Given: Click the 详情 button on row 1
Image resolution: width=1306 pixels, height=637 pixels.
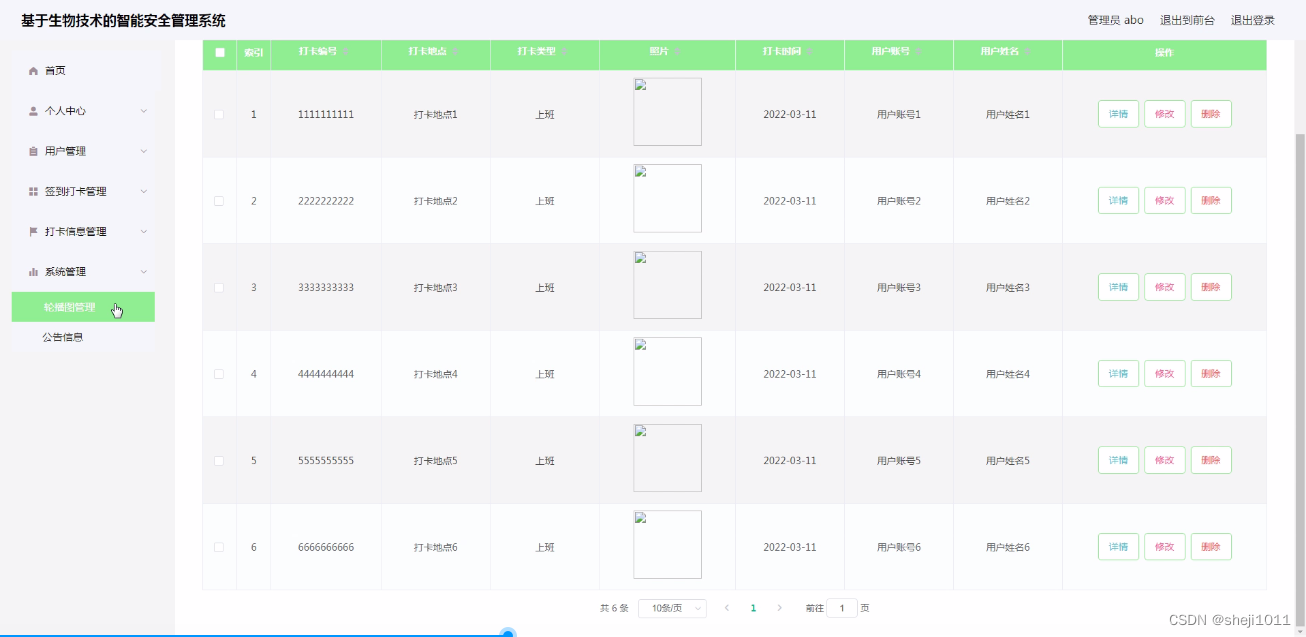Looking at the screenshot, I should click(1118, 114).
